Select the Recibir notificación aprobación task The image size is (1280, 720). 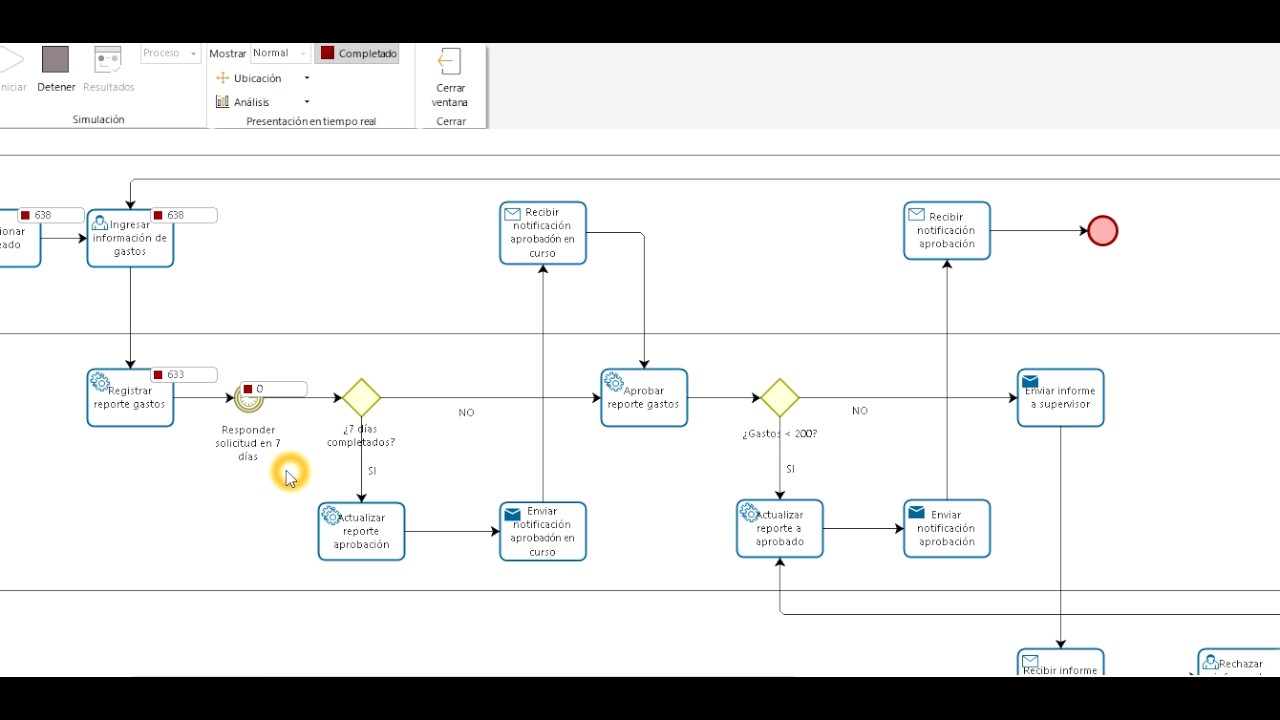pyautogui.click(x=947, y=231)
